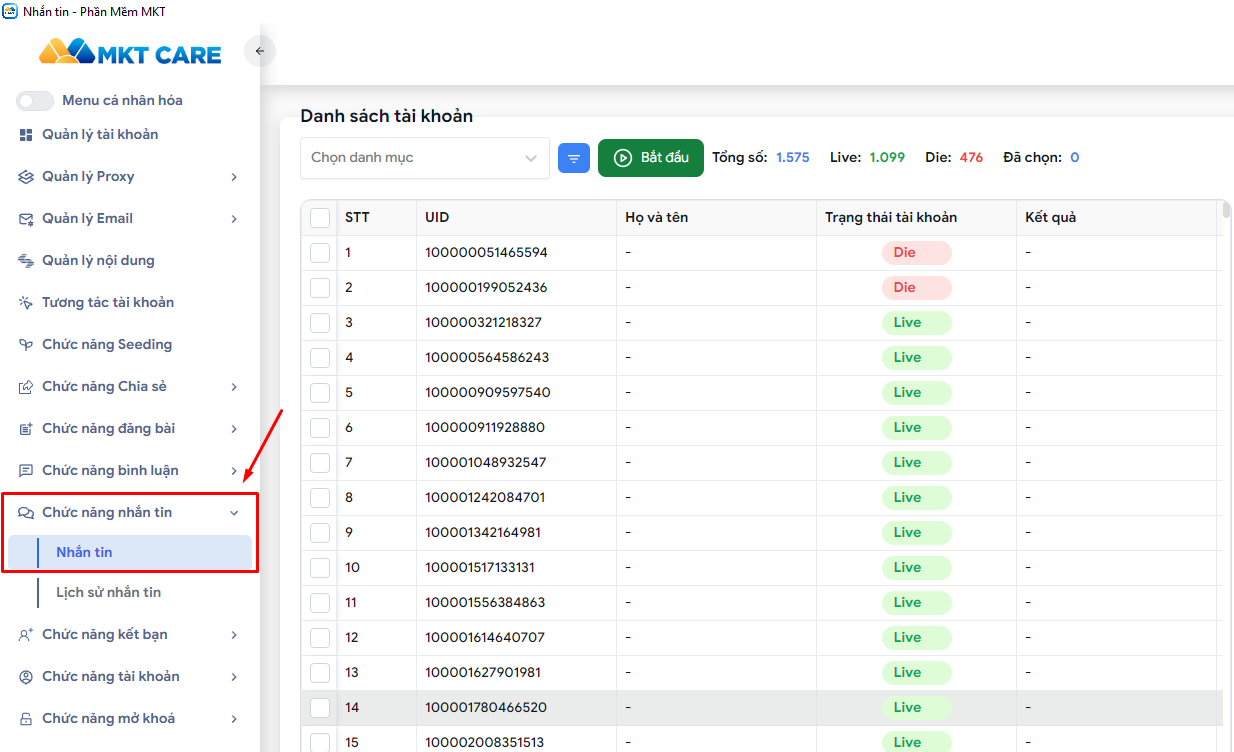Click the Quản lý nội dung icon
Screen dimensions: 1234x752
pos(26,261)
